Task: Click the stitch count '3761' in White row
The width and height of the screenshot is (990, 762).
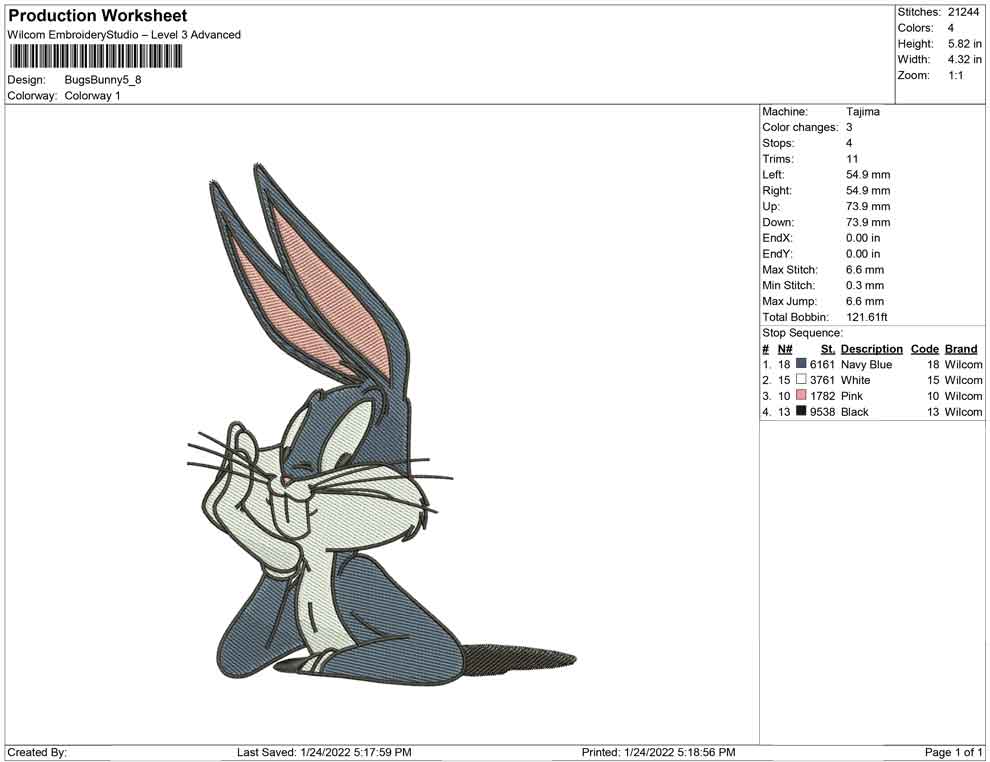Action: (x=822, y=380)
